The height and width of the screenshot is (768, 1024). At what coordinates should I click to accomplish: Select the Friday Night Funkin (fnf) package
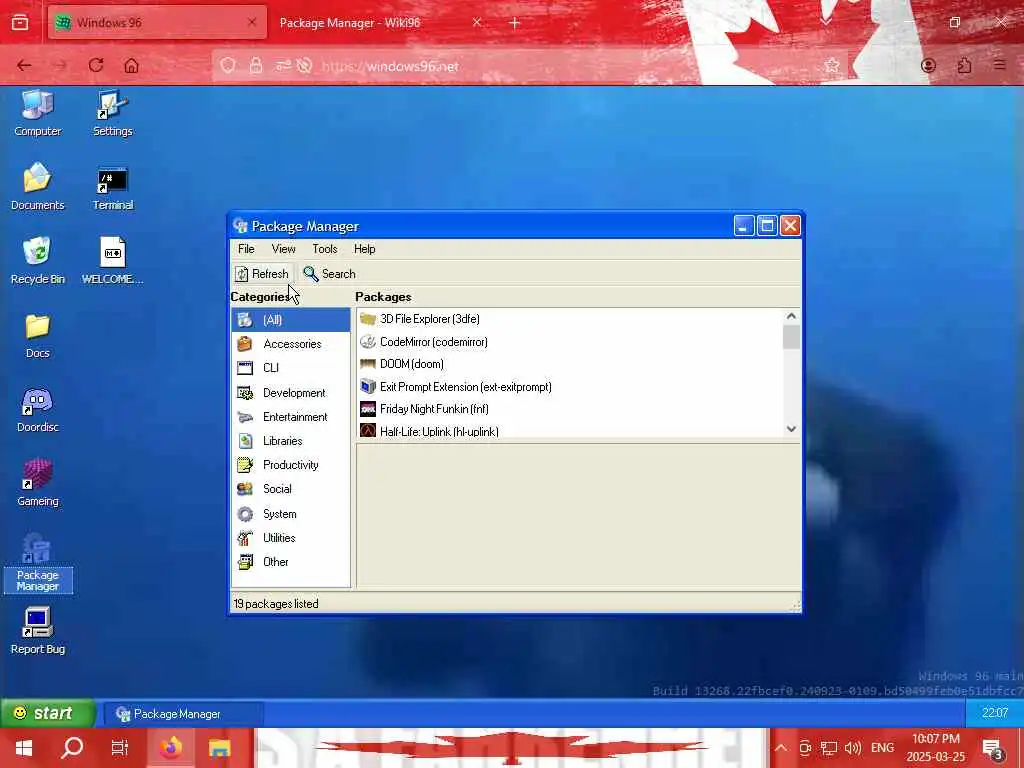[x=569, y=409]
